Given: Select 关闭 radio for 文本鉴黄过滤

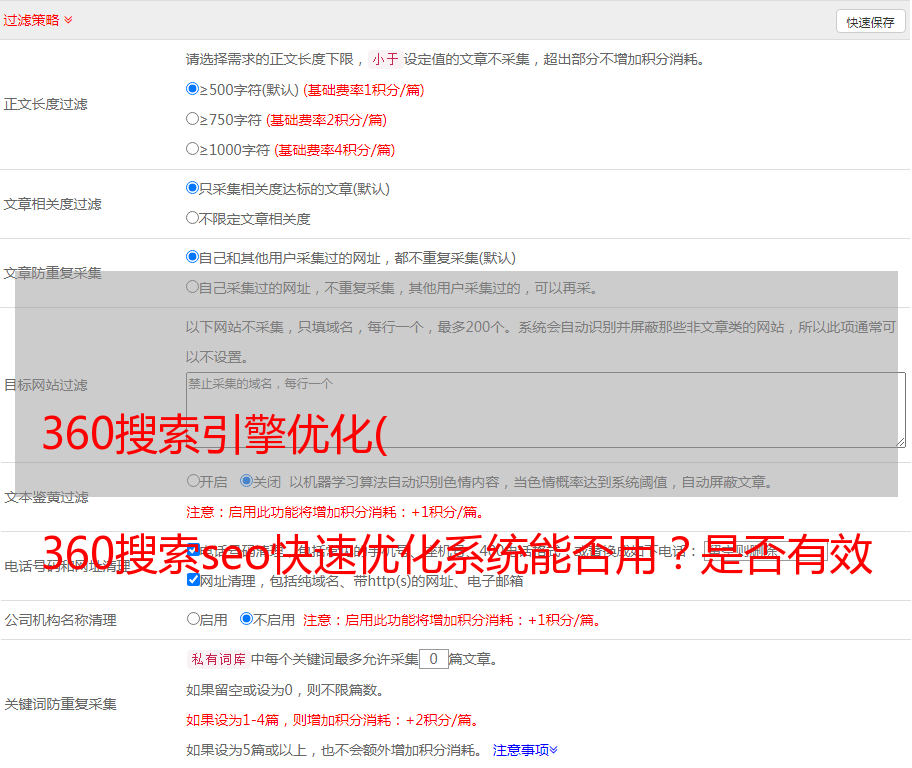Looking at the screenshot, I should pyautogui.click(x=247, y=481).
